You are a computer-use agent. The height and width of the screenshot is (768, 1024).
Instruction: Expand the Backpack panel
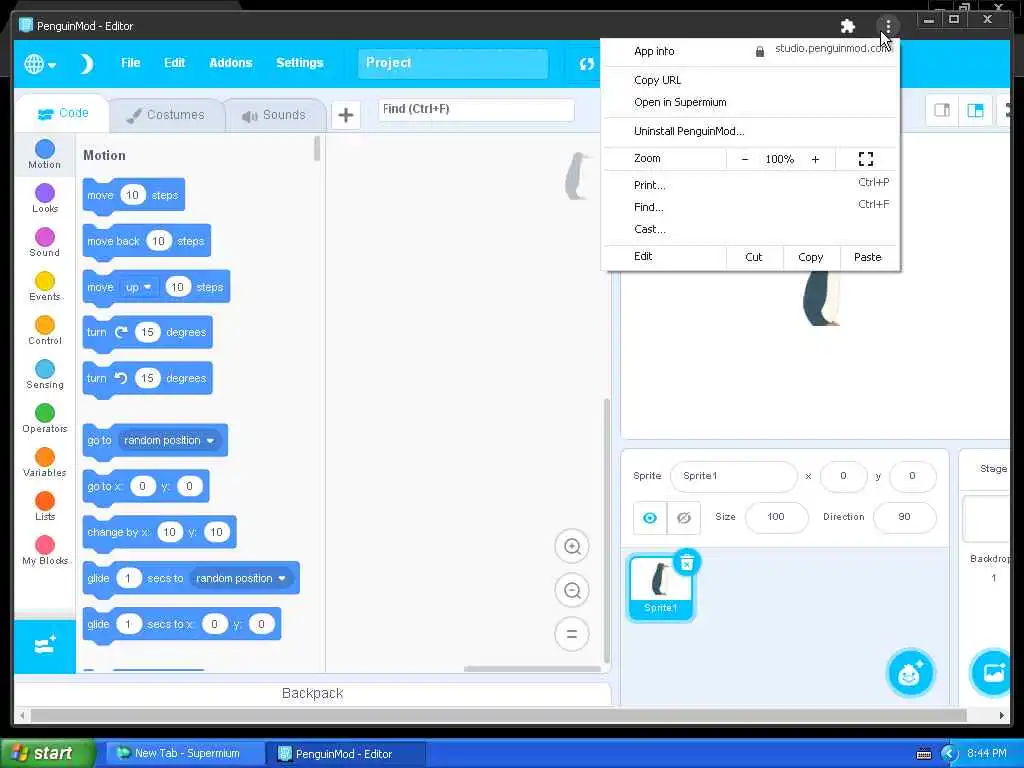[x=312, y=694]
